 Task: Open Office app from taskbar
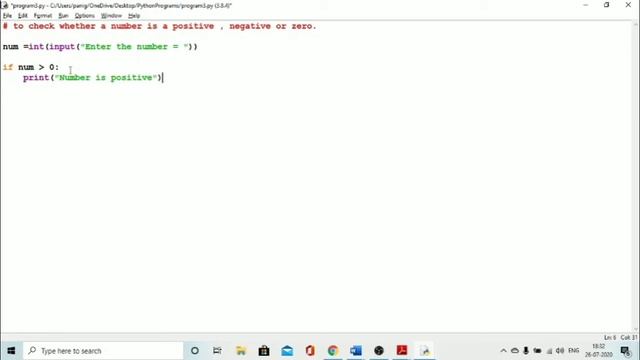pyautogui.click(x=310, y=351)
